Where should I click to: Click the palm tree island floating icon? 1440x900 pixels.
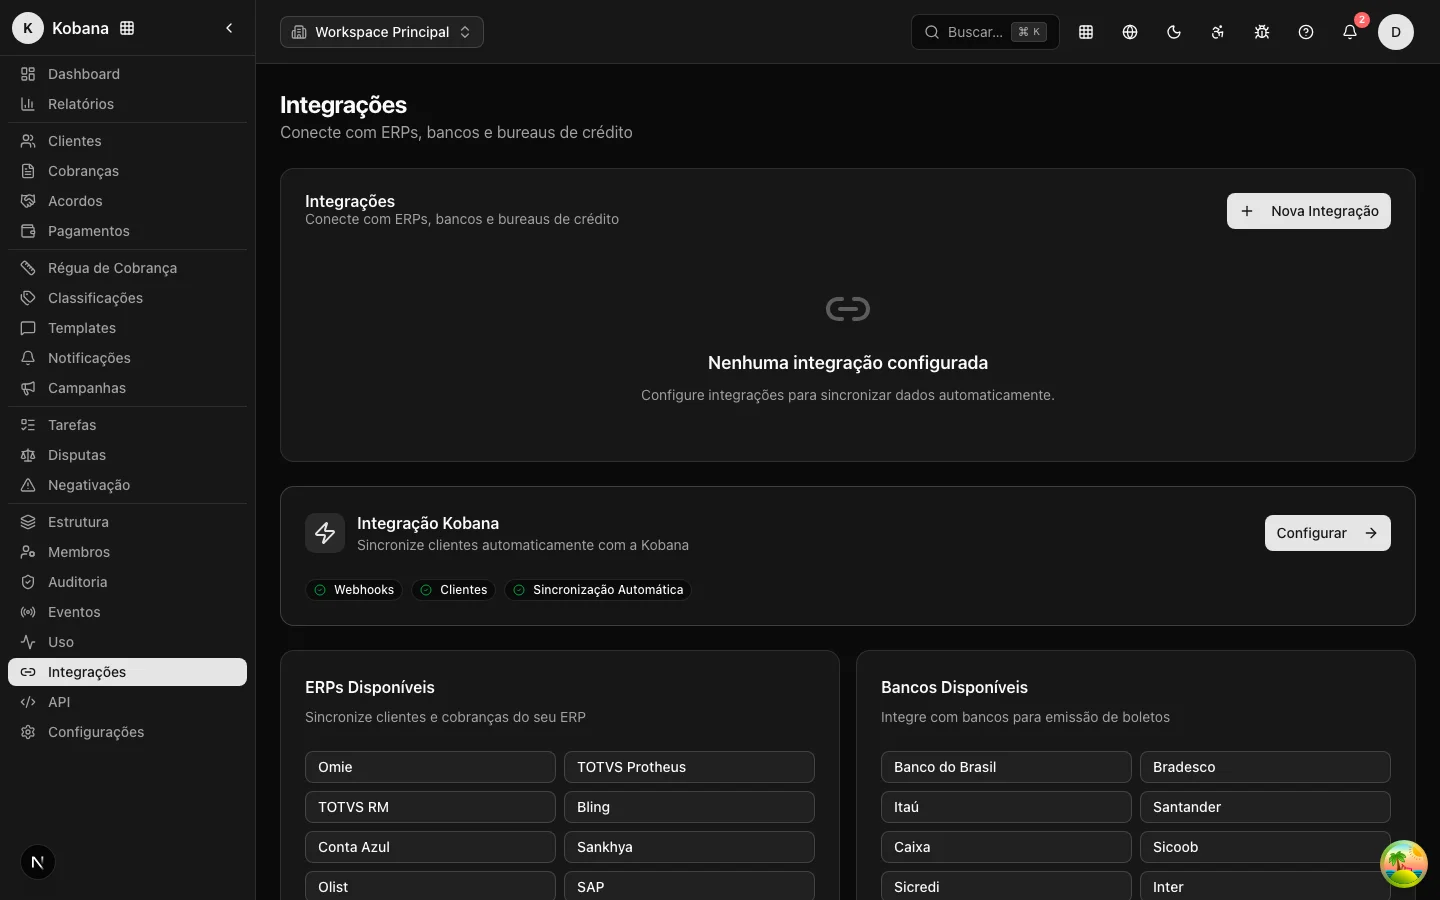[1404, 864]
